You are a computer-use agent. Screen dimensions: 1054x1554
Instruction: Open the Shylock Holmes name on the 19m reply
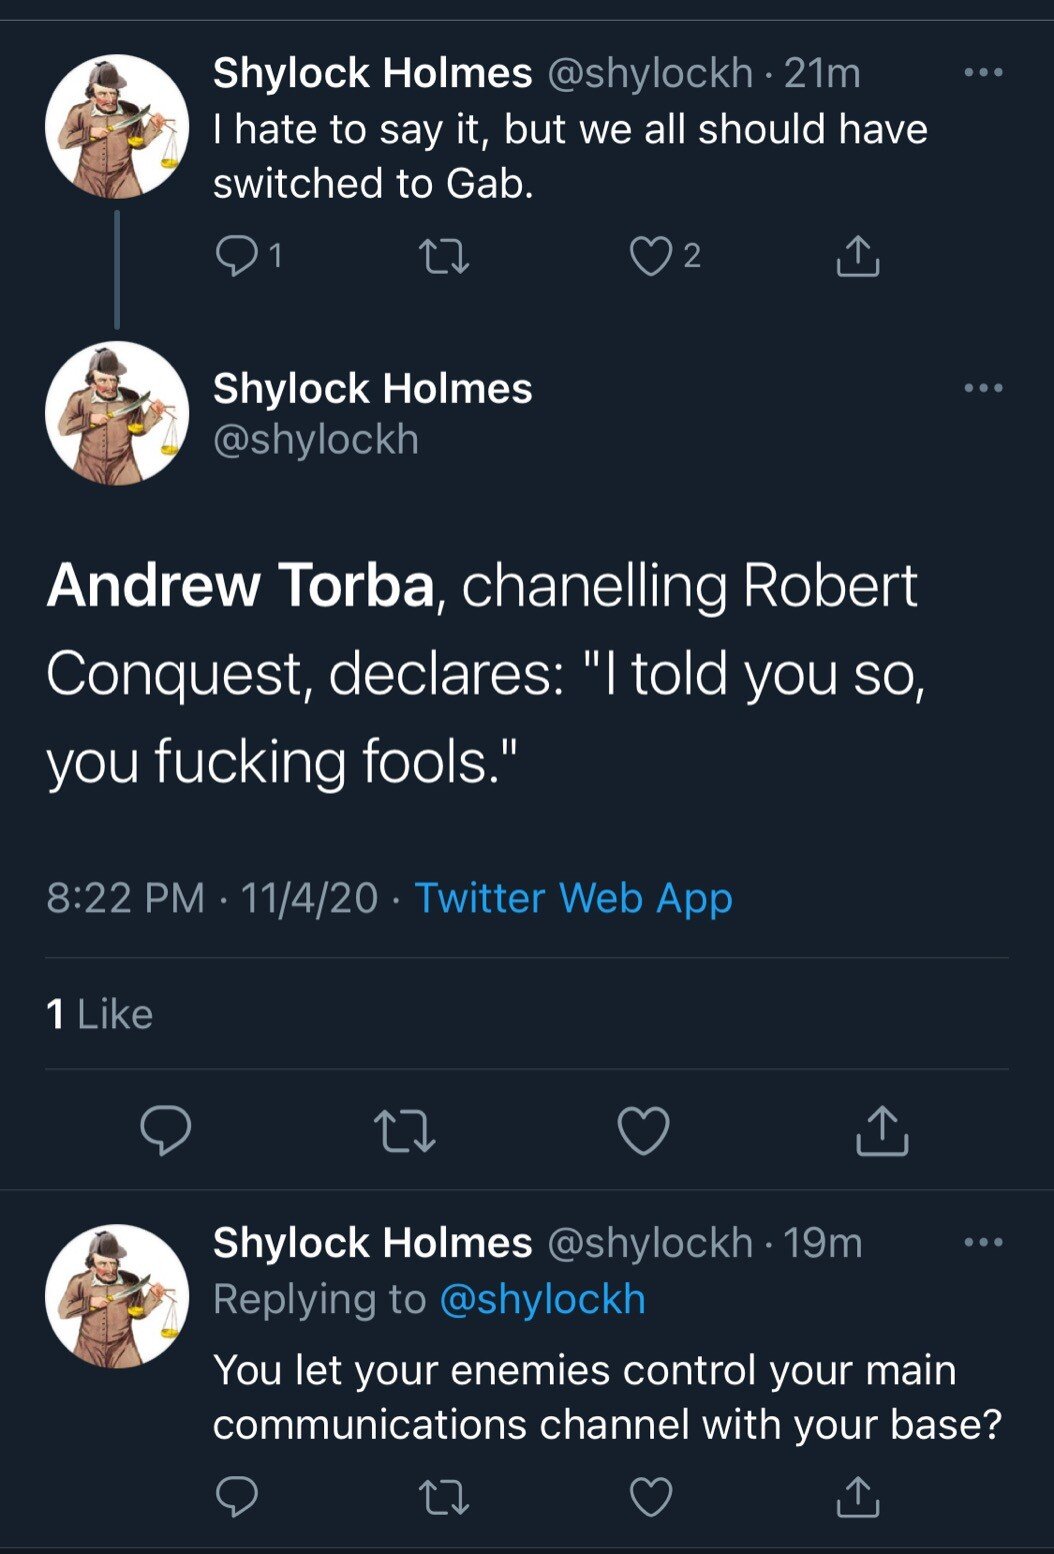(372, 1243)
